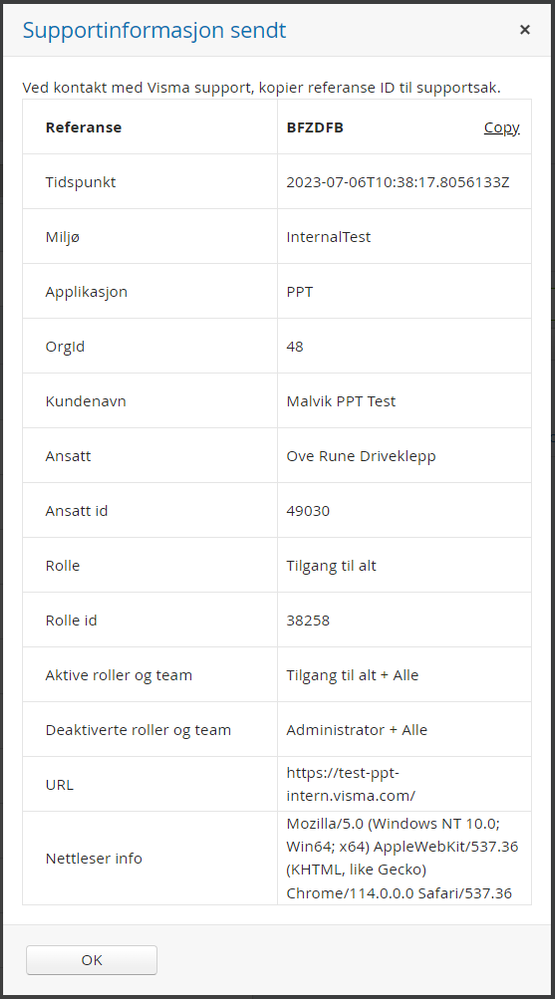The image size is (555, 999).
Task: Select the Aktive roller og team label
Action: [119, 675]
